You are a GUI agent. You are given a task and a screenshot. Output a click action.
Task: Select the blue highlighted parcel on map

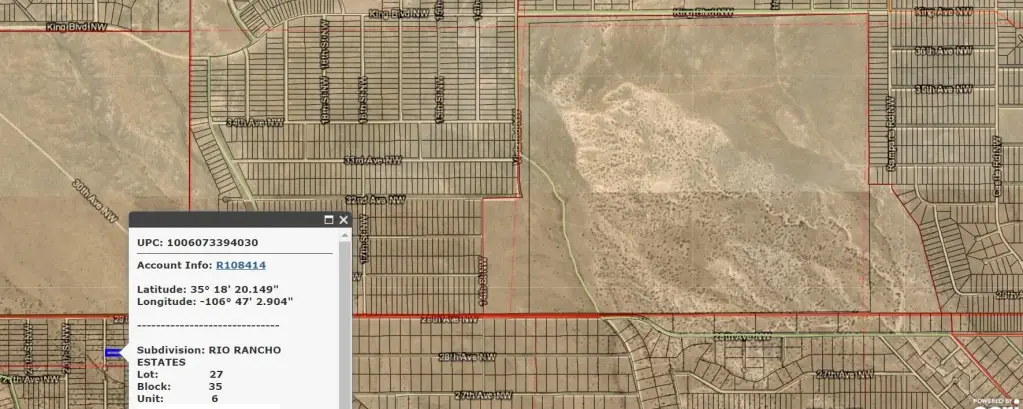click(113, 352)
